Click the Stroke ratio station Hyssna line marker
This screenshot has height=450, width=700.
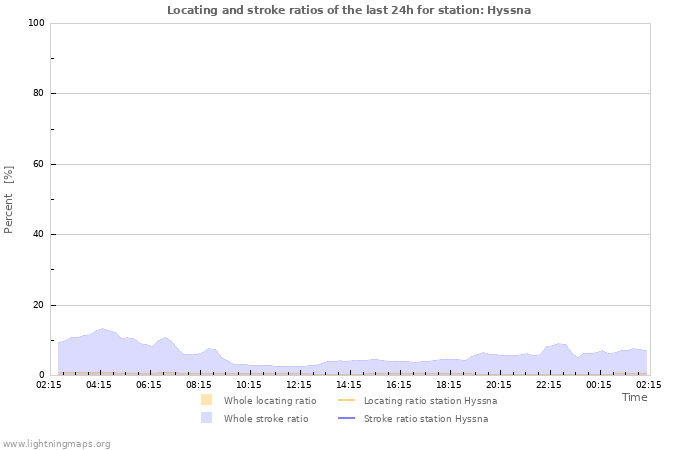pos(346,418)
